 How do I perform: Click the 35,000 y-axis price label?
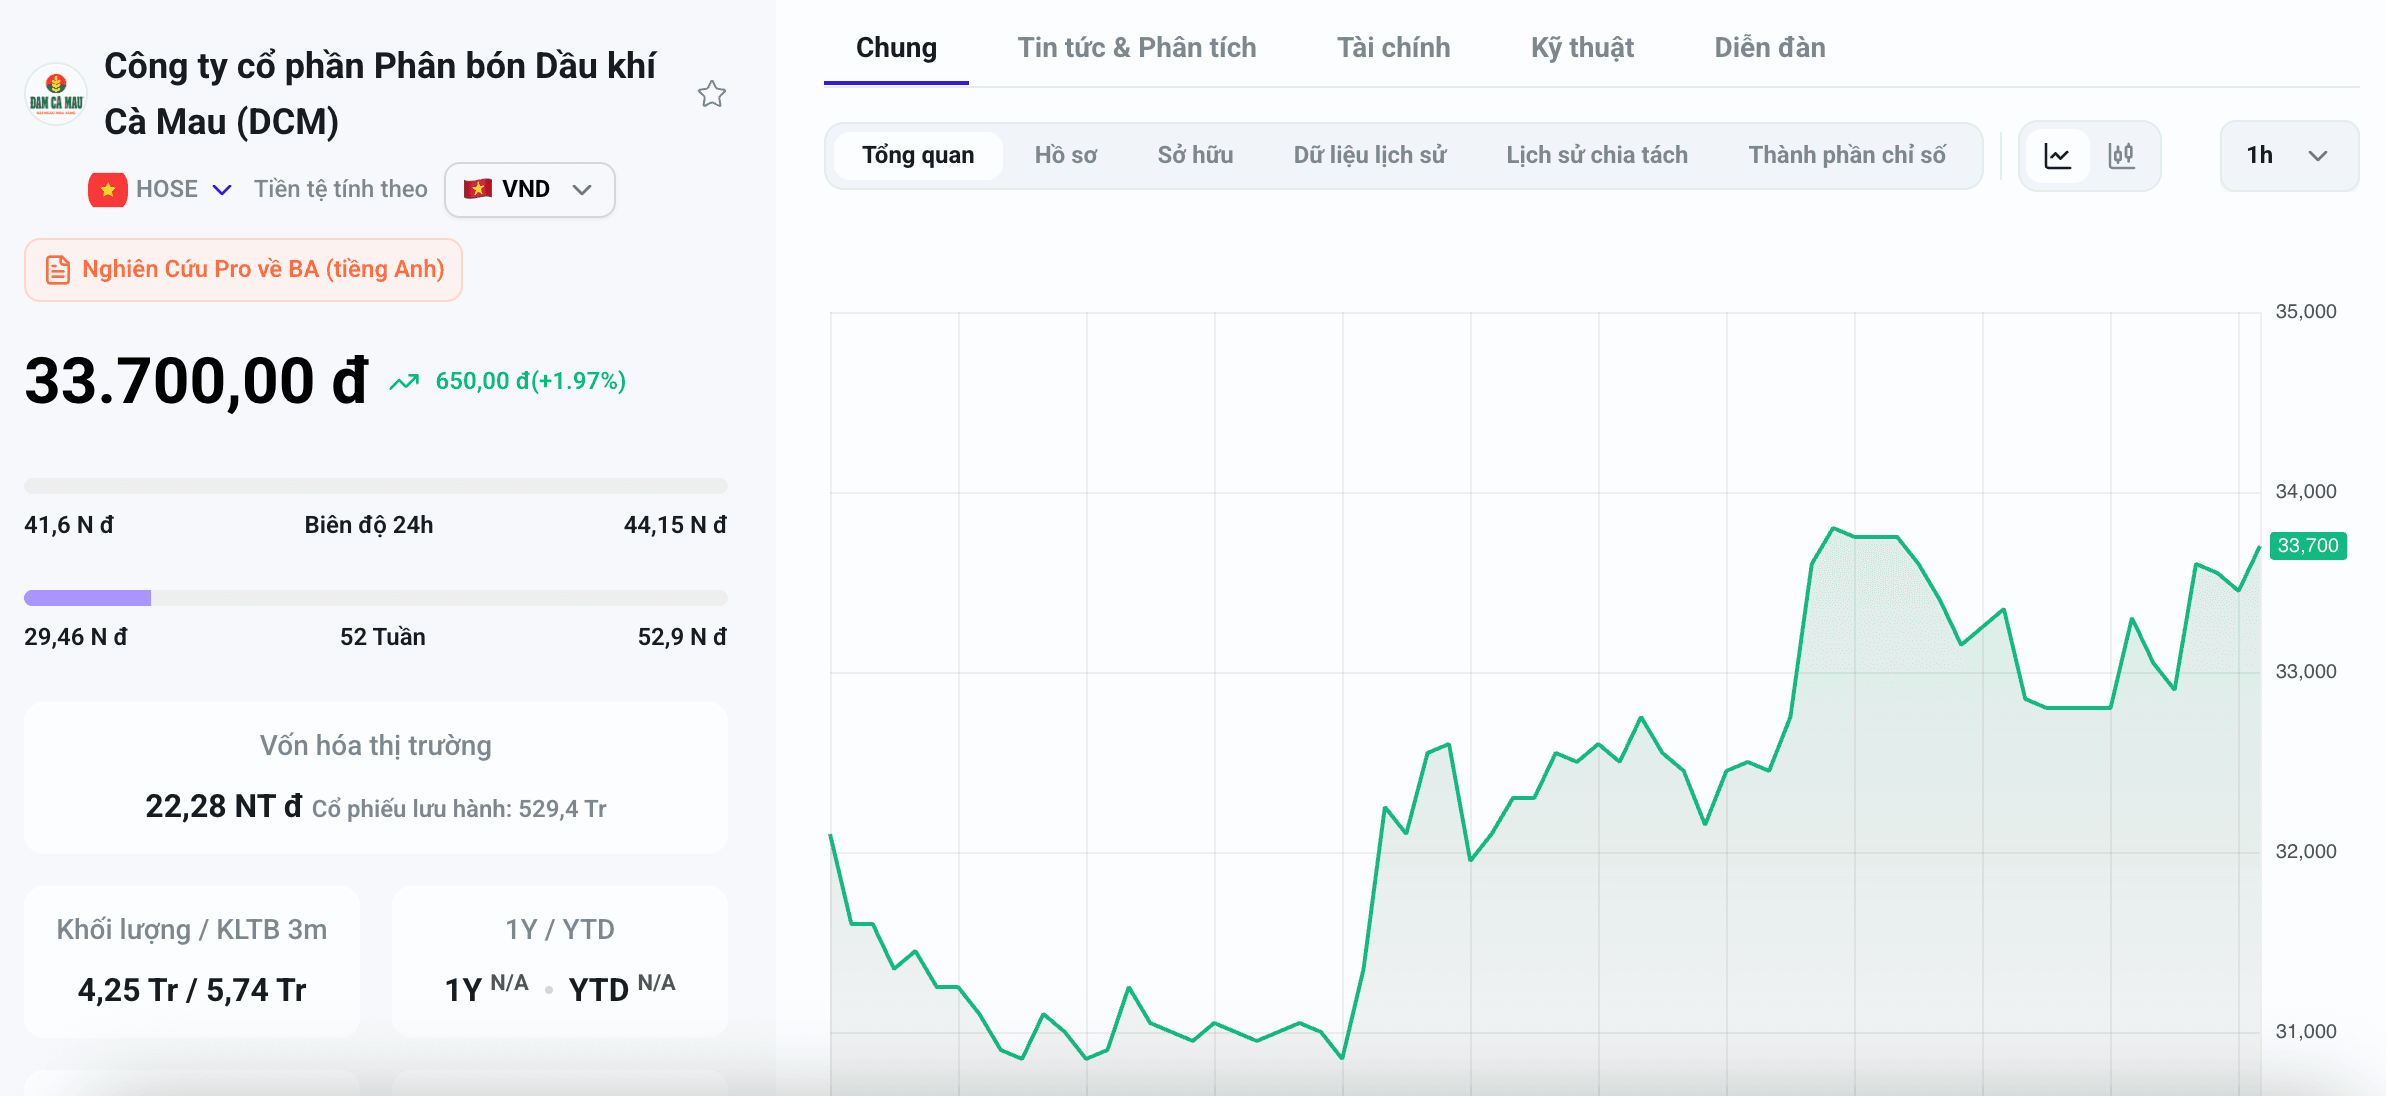click(x=2306, y=312)
